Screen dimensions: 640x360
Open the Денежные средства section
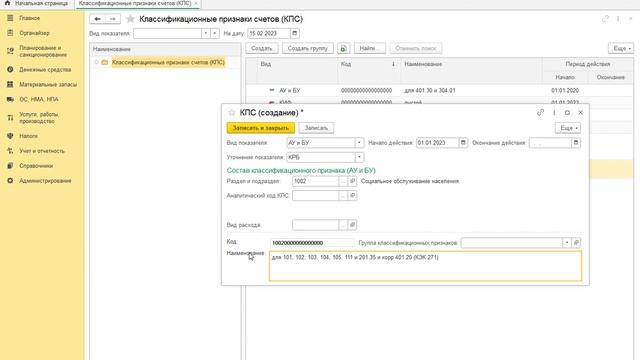coord(45,69)
